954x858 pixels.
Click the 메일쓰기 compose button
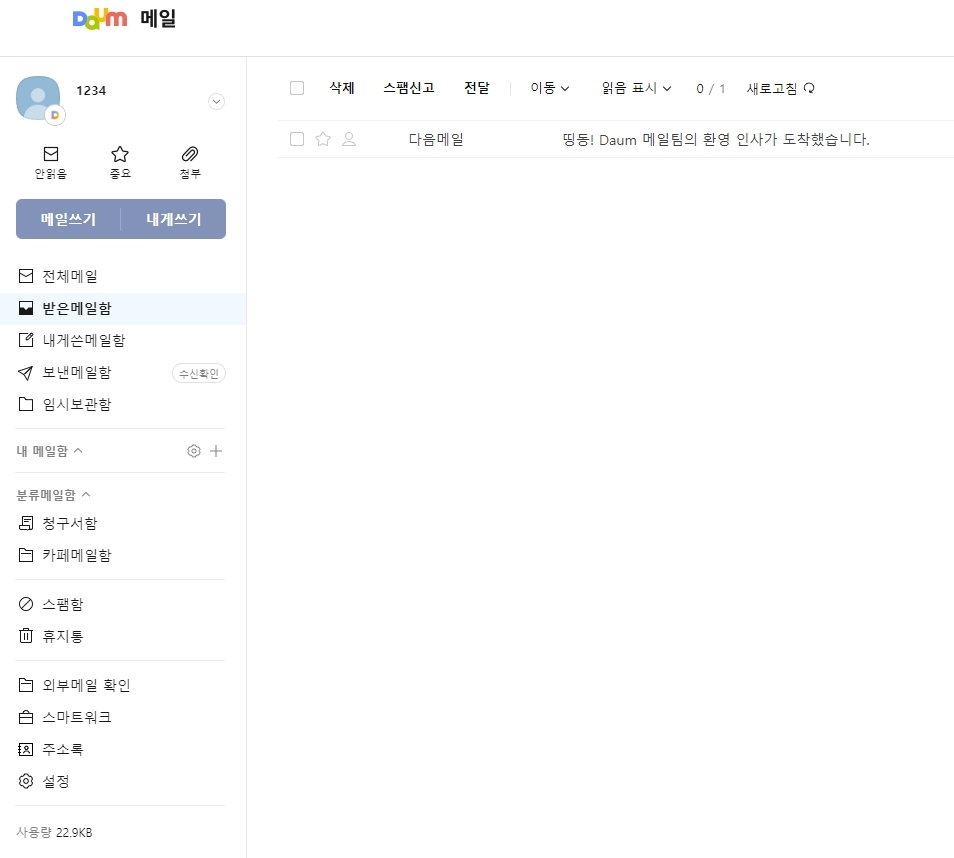(68, 219)
